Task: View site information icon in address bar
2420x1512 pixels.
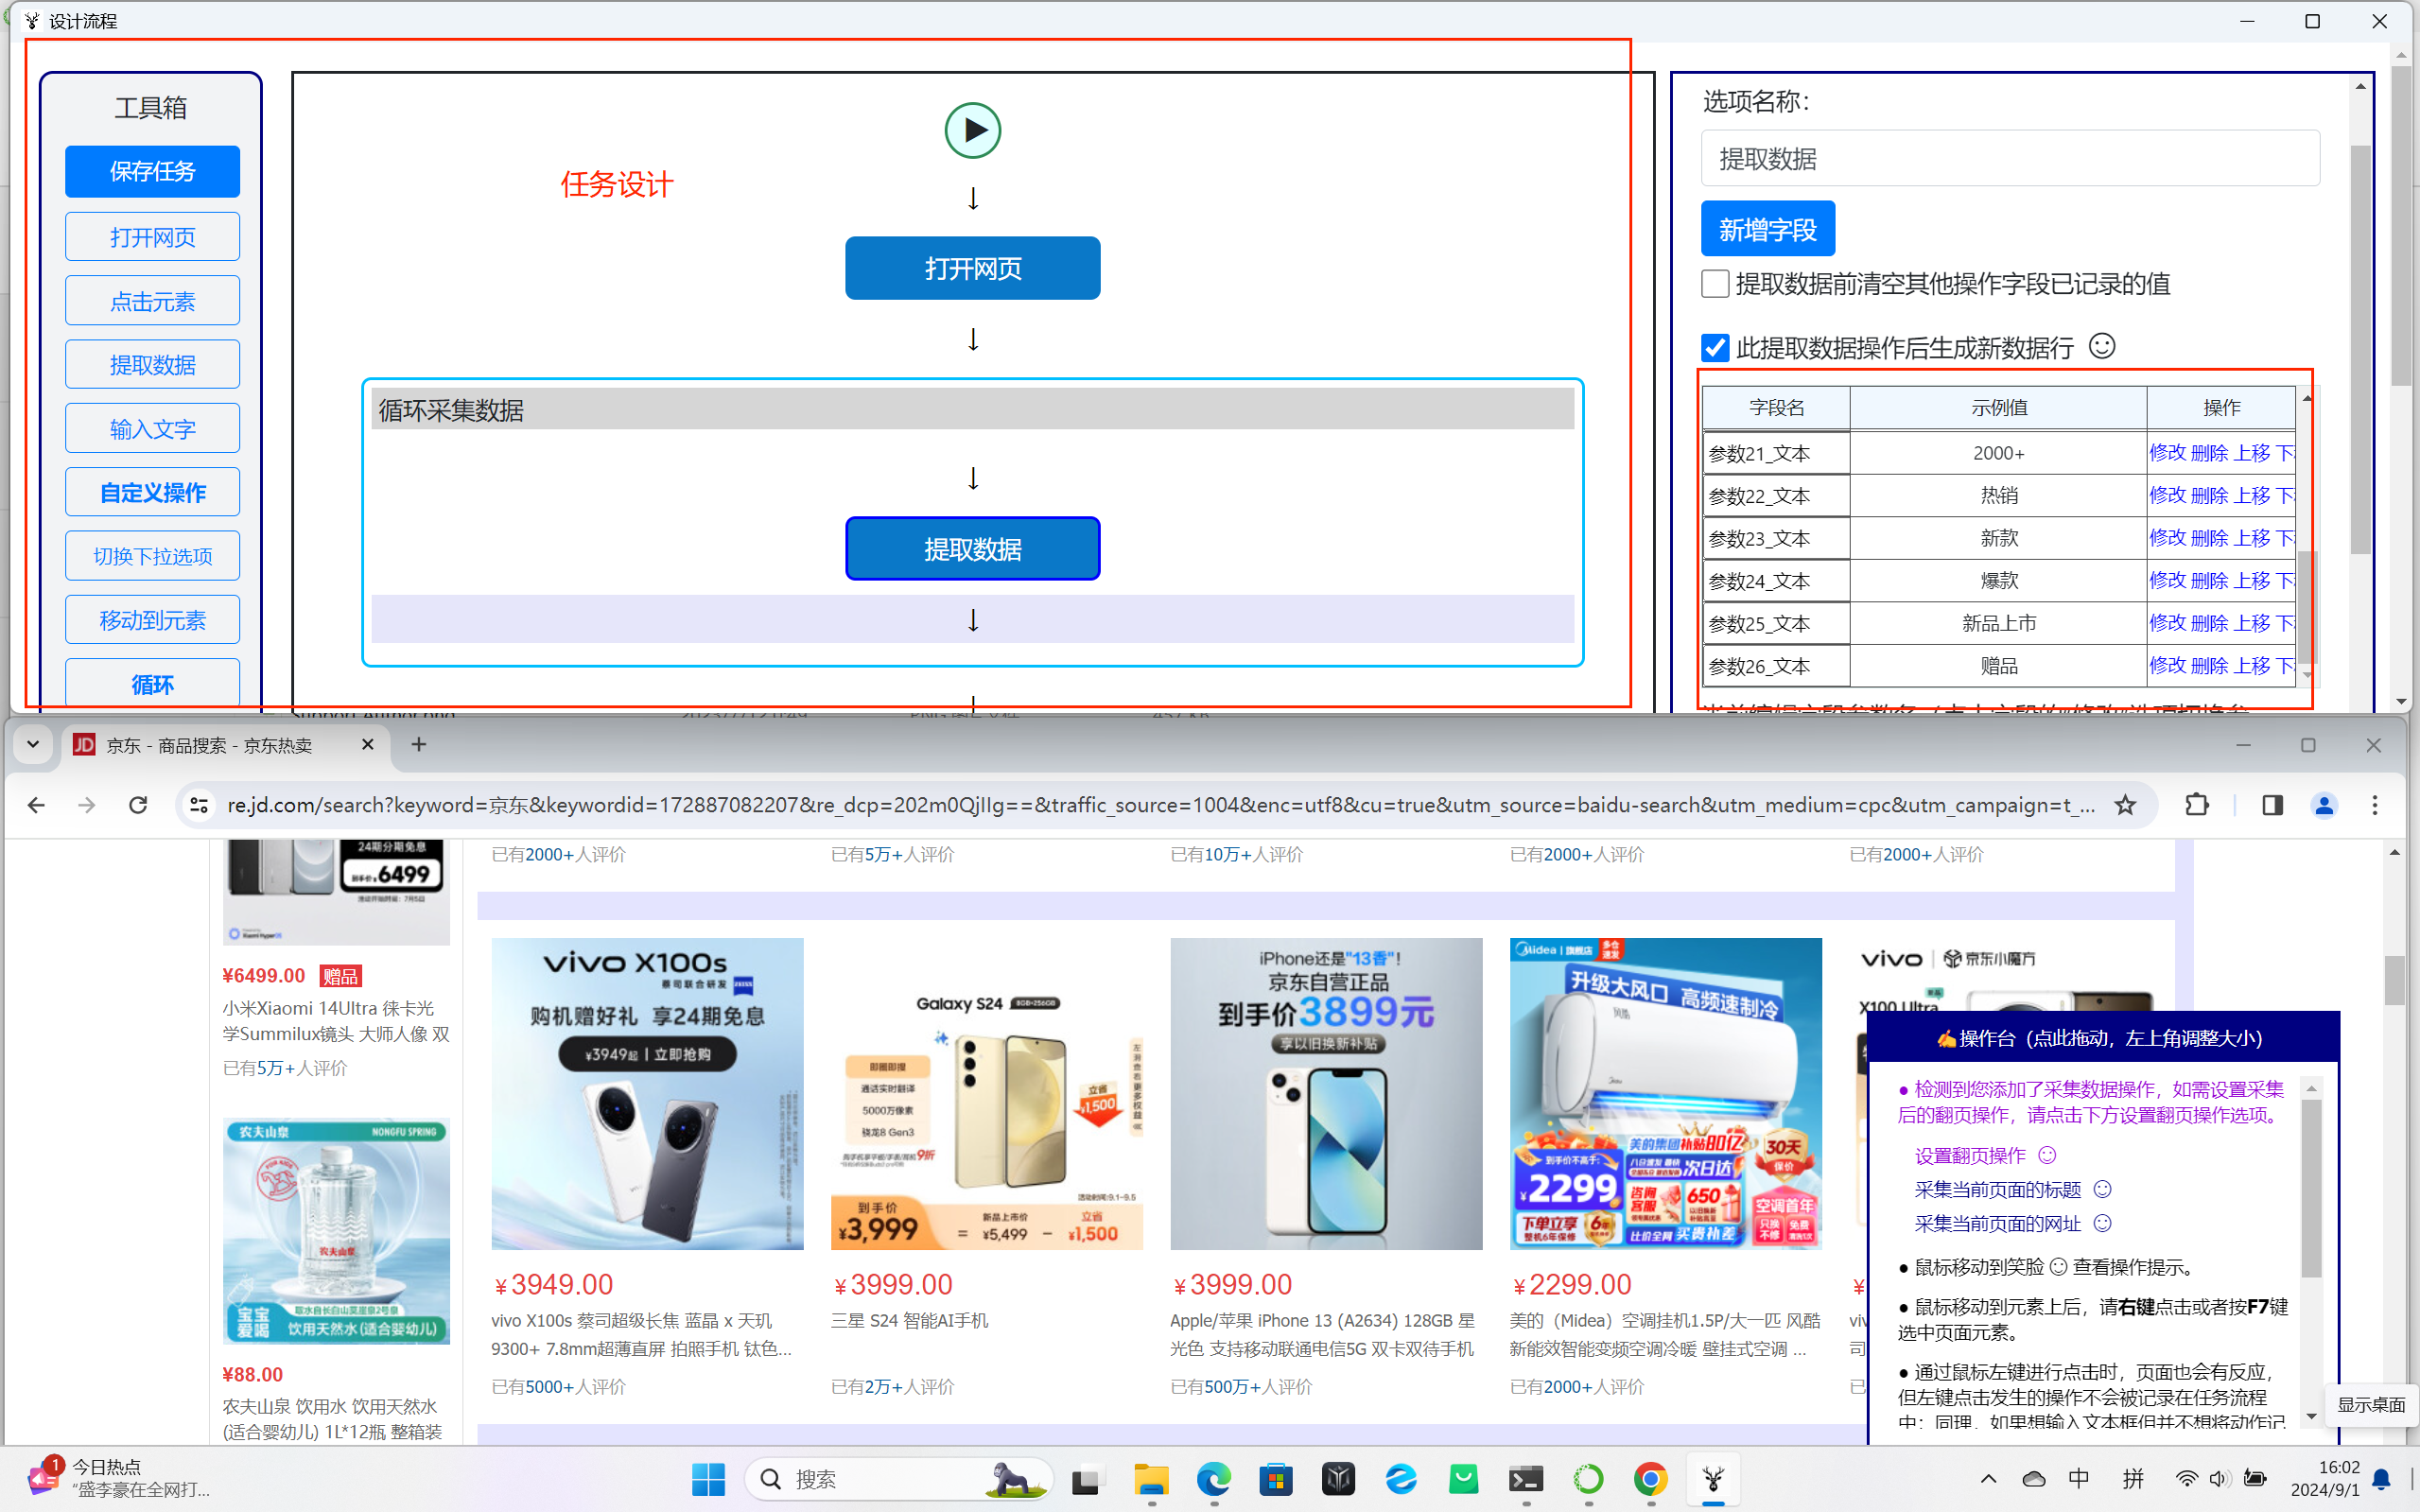Action: (x=199, y=805)
